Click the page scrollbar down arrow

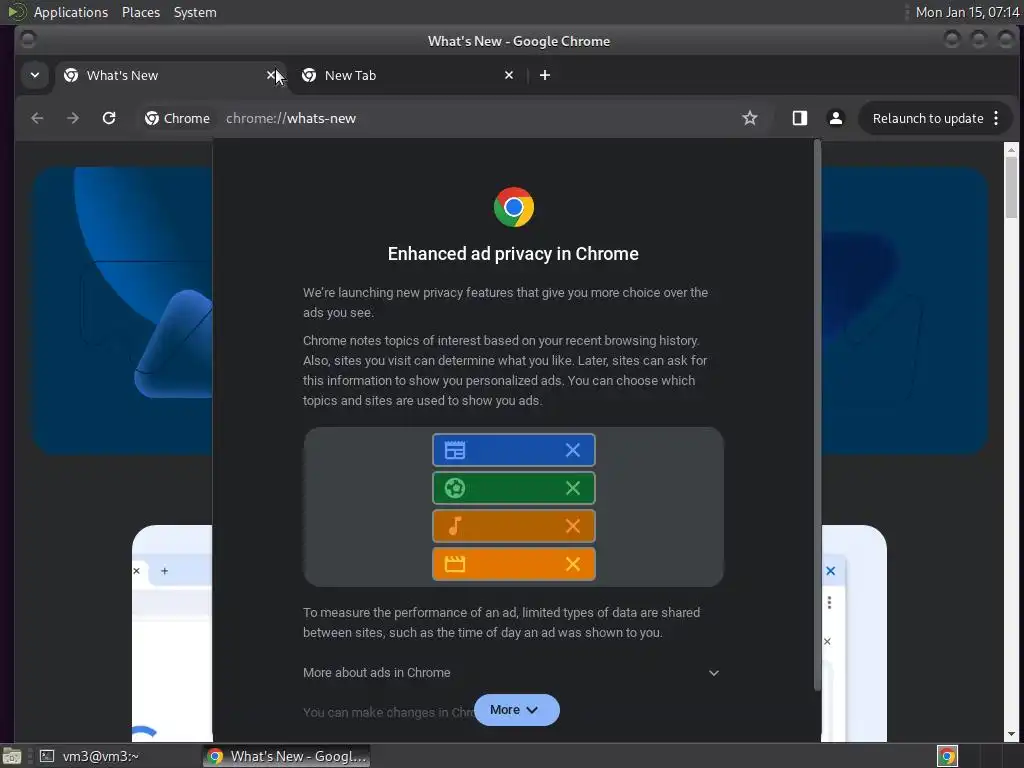coord(1011,734)
